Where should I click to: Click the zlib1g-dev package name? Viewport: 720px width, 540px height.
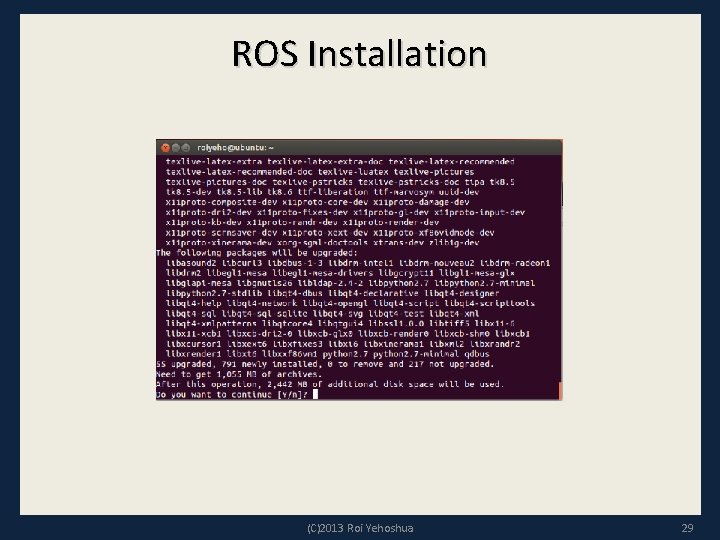[x=454, y=242]
